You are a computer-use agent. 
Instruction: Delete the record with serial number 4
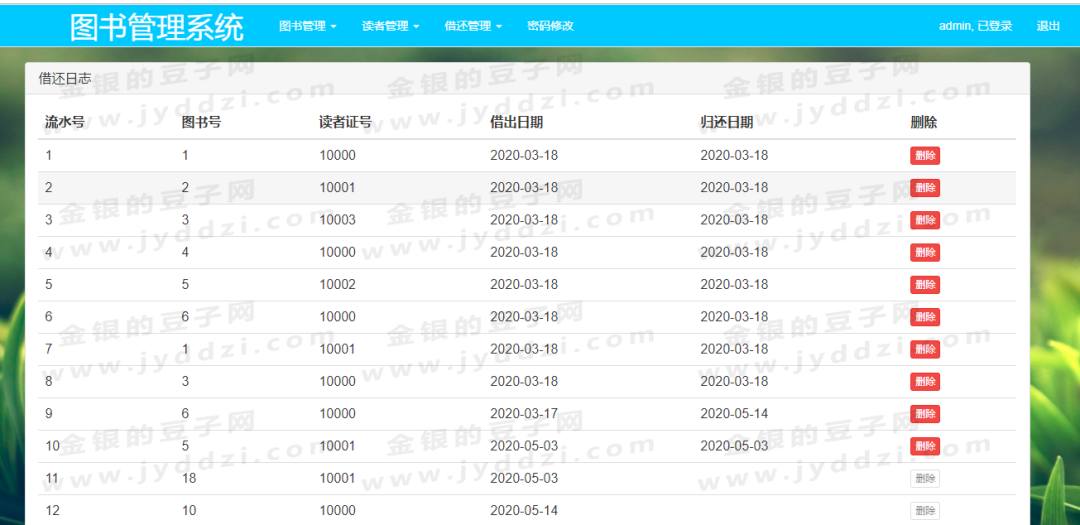point(925,253)
